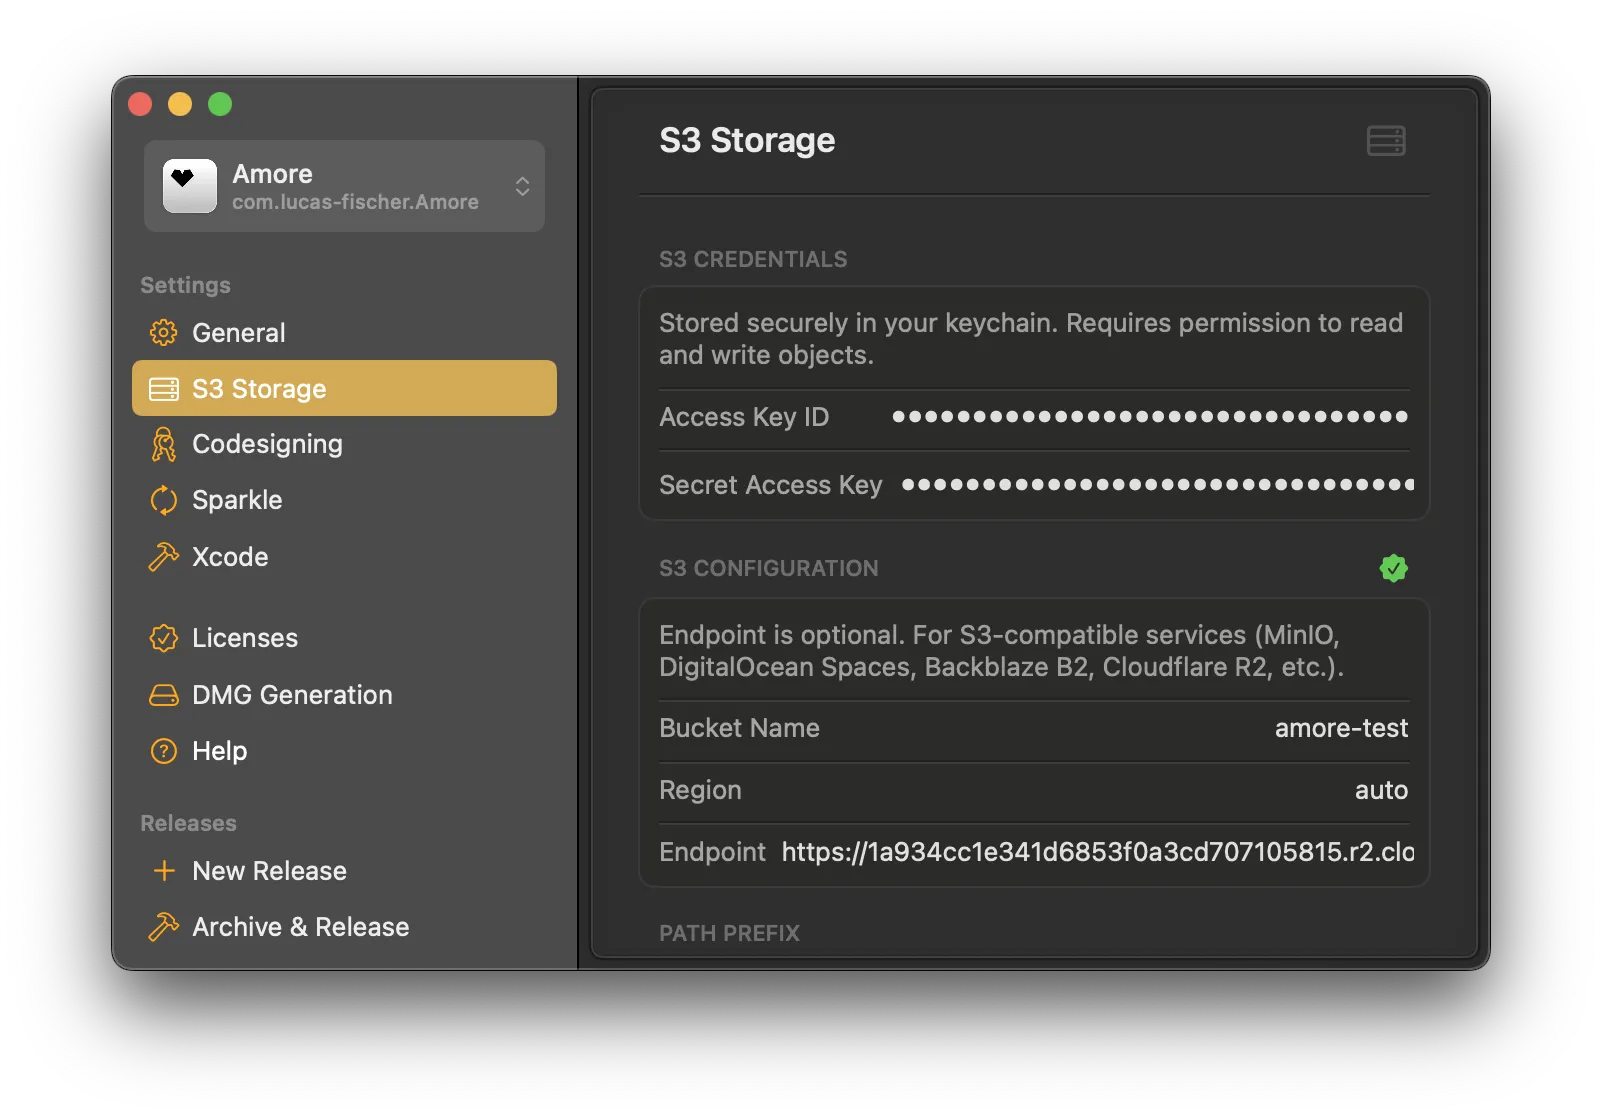Click the storage icon beside S3 Storage title
Viewport: 1602px width, 1118px height.
click(x=1385, y=141)
